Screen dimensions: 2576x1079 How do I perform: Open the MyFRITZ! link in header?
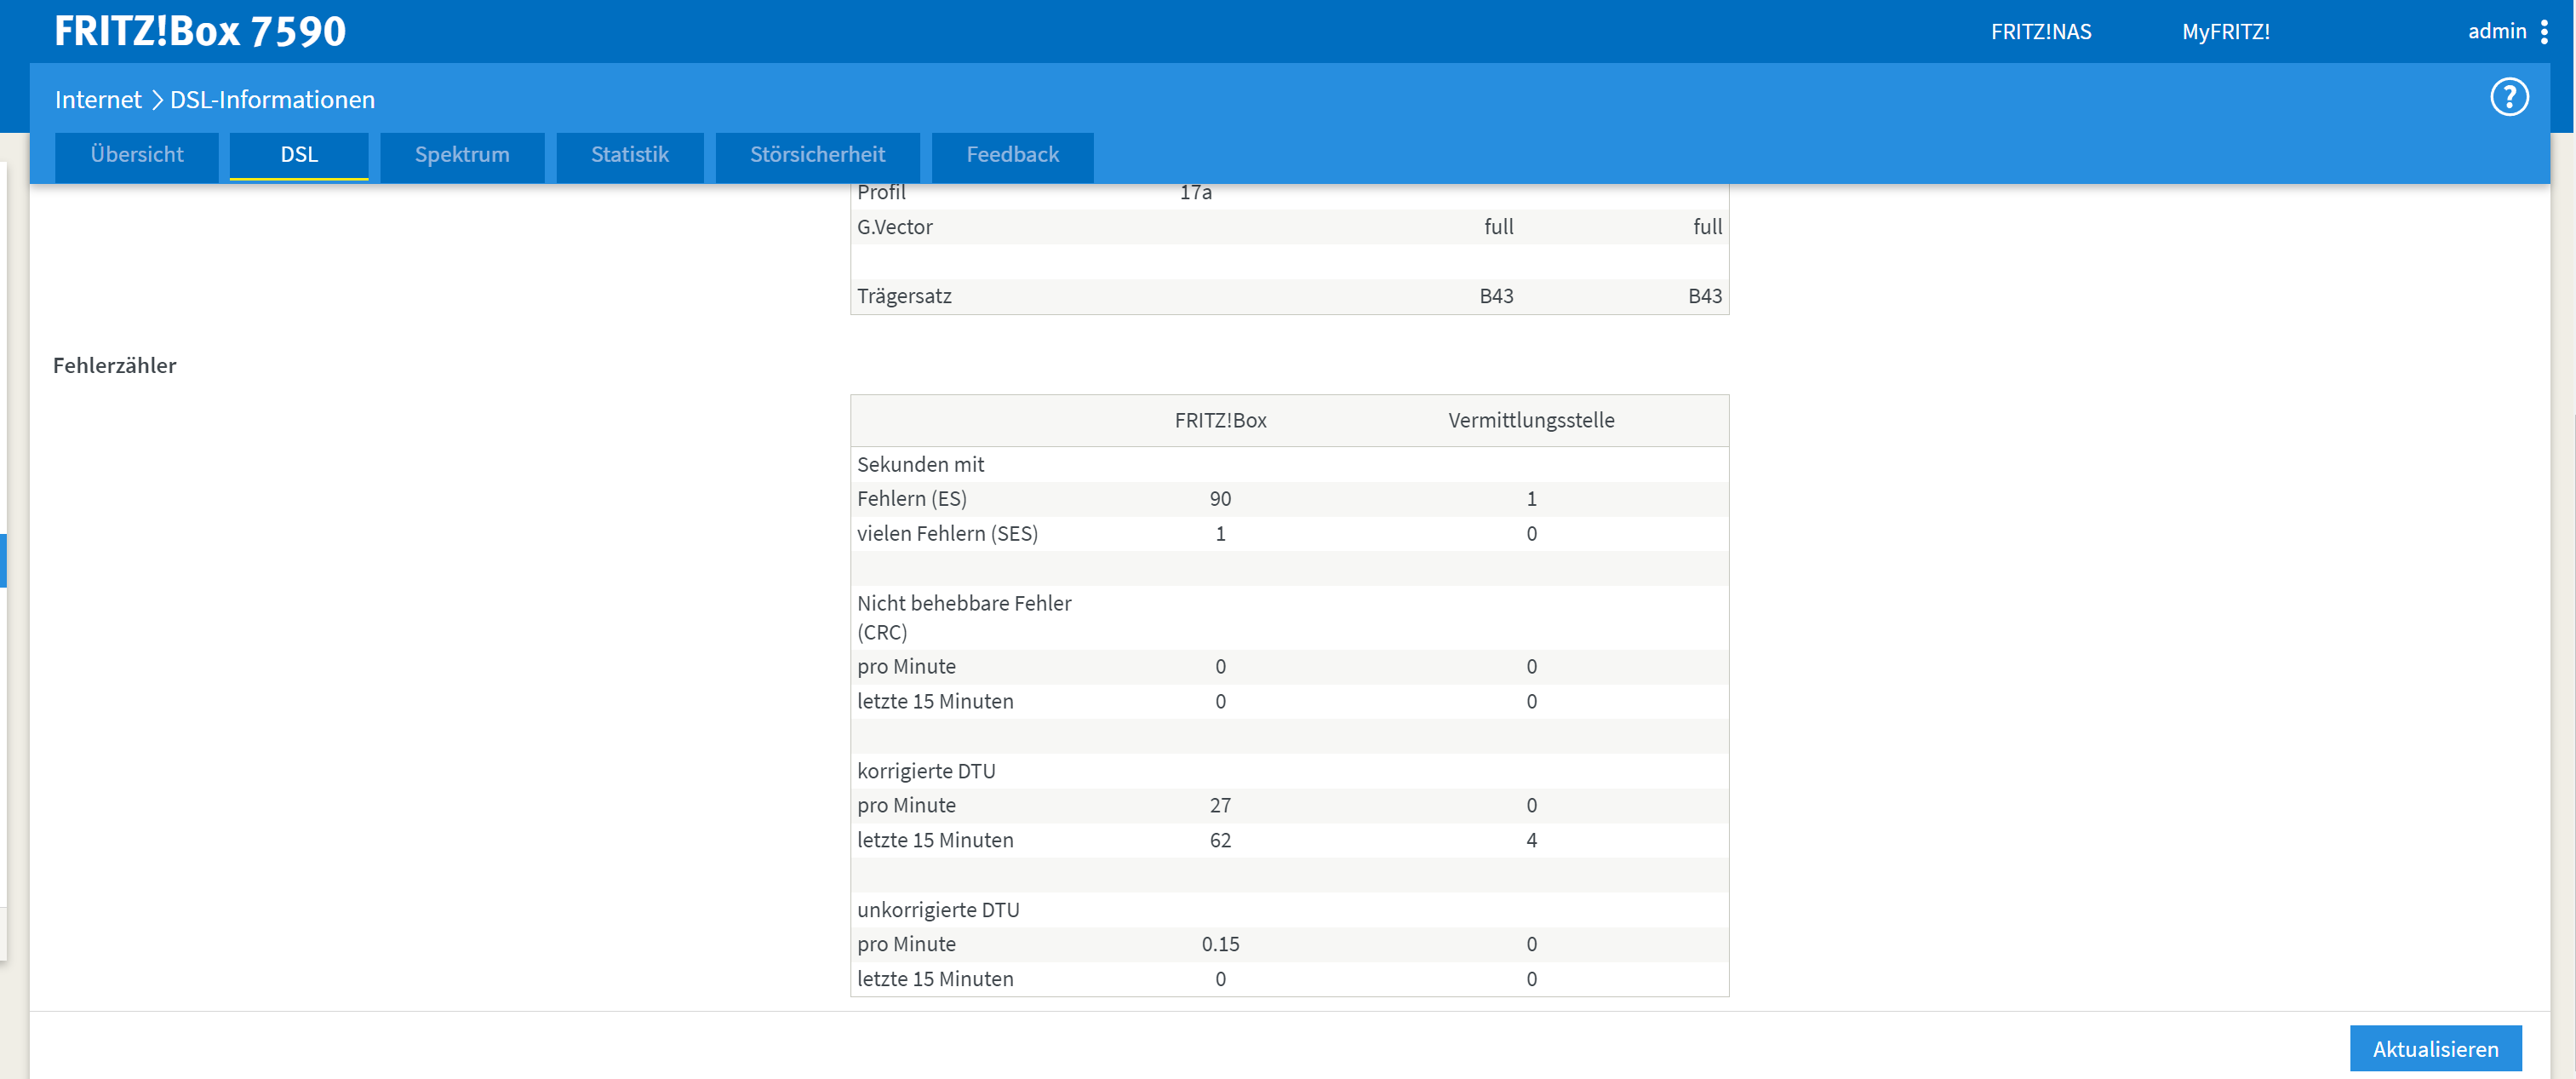[x=2225, y=32]
